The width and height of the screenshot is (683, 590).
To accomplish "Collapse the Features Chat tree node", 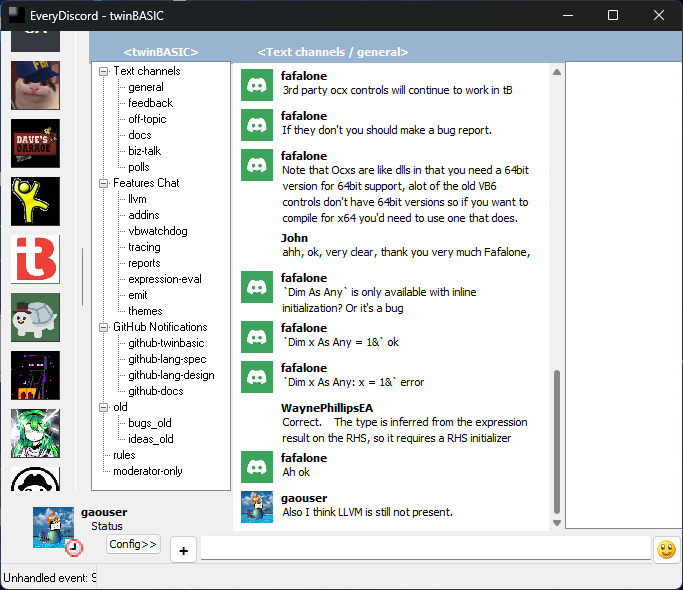I will (104, 183).
